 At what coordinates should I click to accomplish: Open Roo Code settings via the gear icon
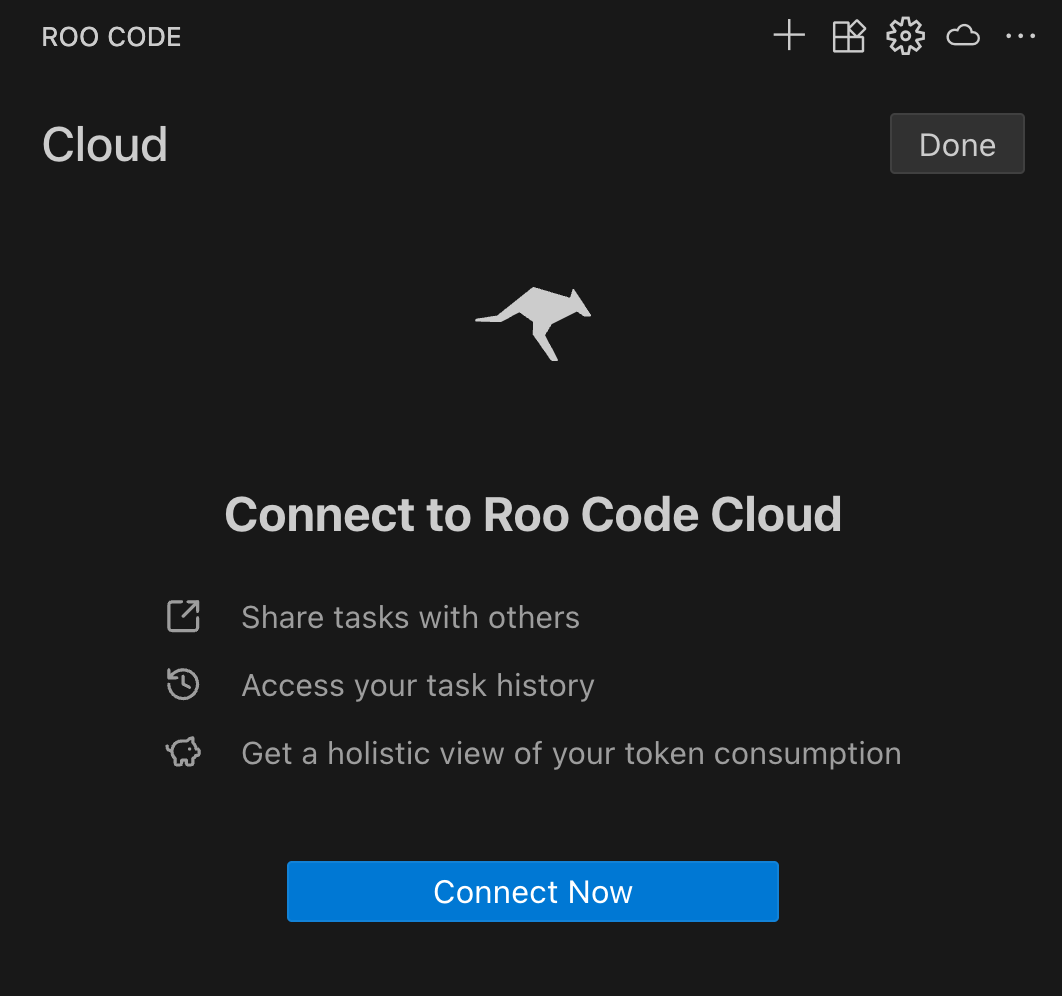(x=905, y=35)
